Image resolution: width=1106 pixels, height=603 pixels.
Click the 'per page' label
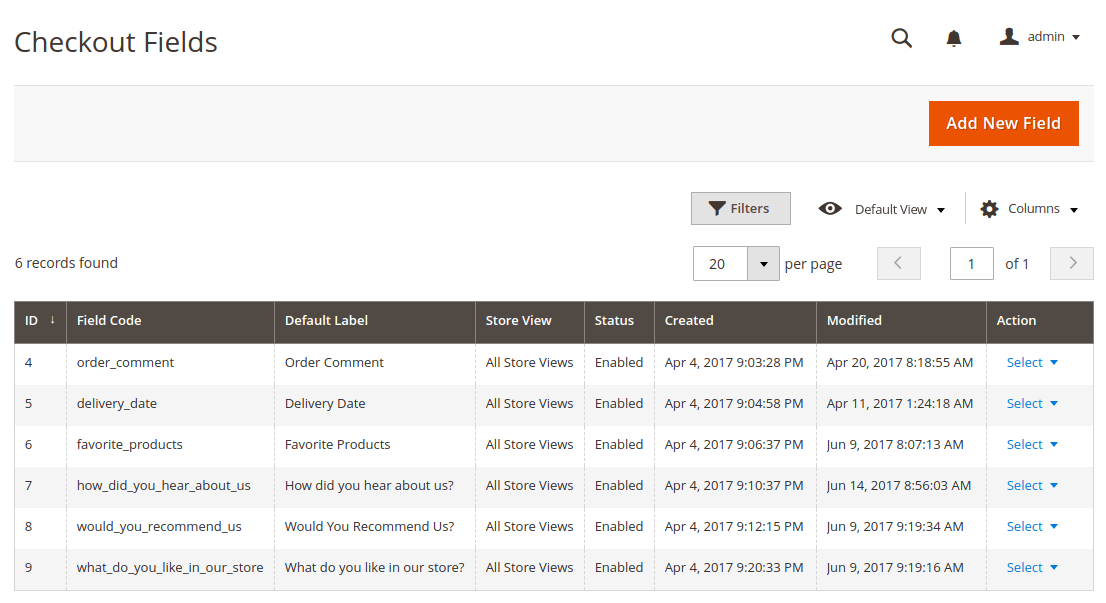tap(813, 264)
